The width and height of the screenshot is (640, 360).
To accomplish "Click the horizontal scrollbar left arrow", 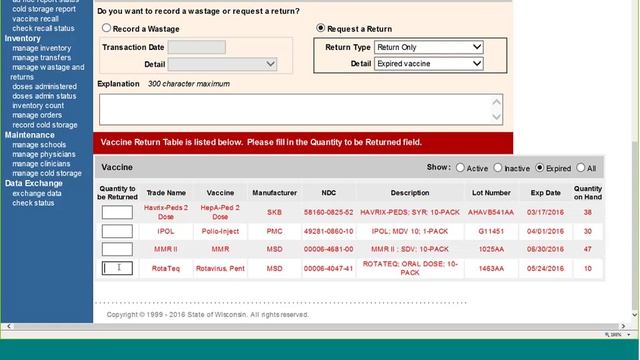I will (9, 326).
